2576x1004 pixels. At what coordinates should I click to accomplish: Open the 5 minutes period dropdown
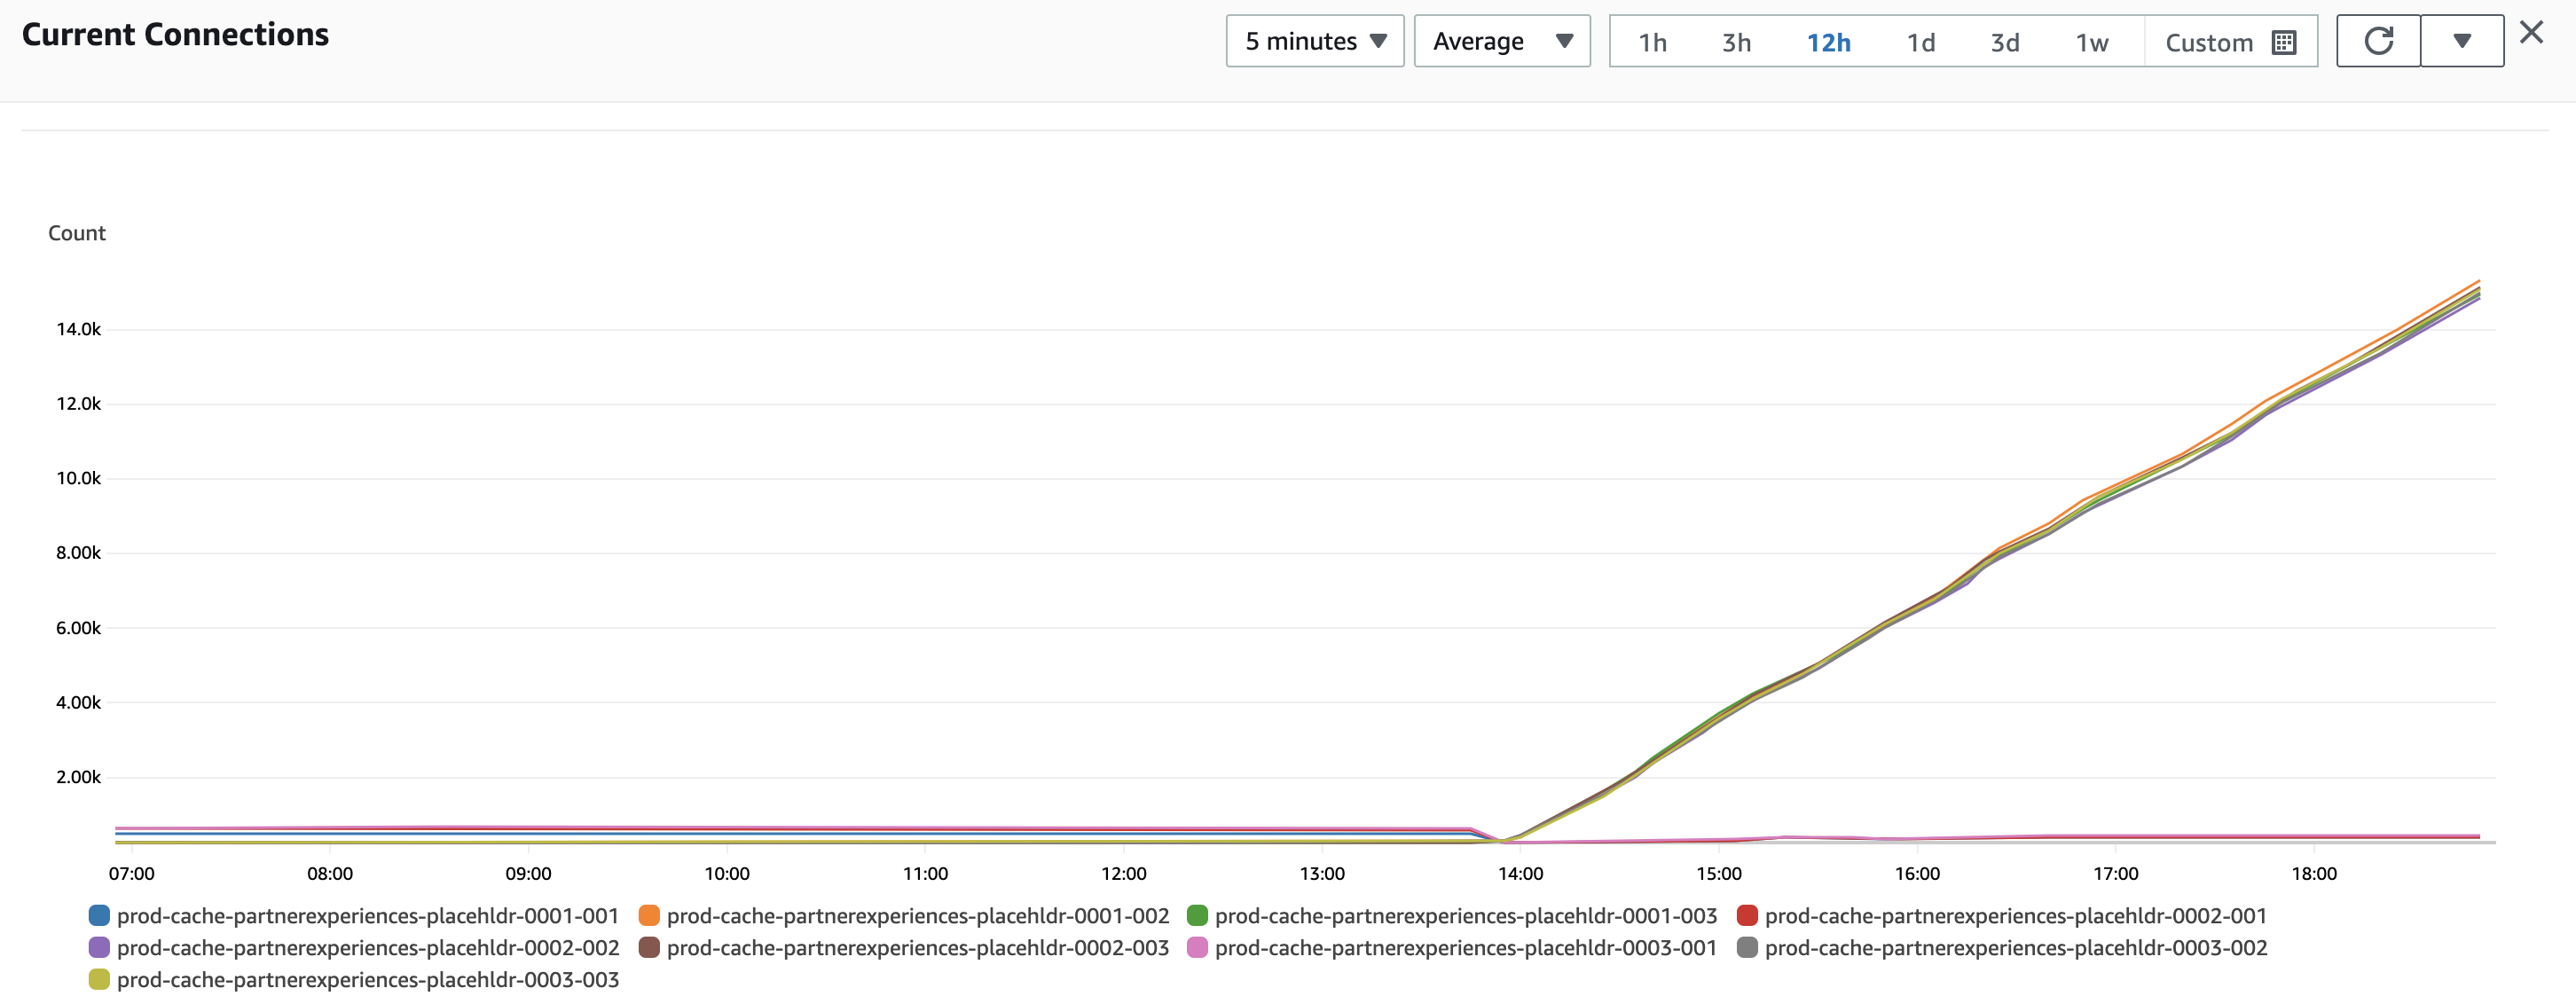[x=1314, y=41]
